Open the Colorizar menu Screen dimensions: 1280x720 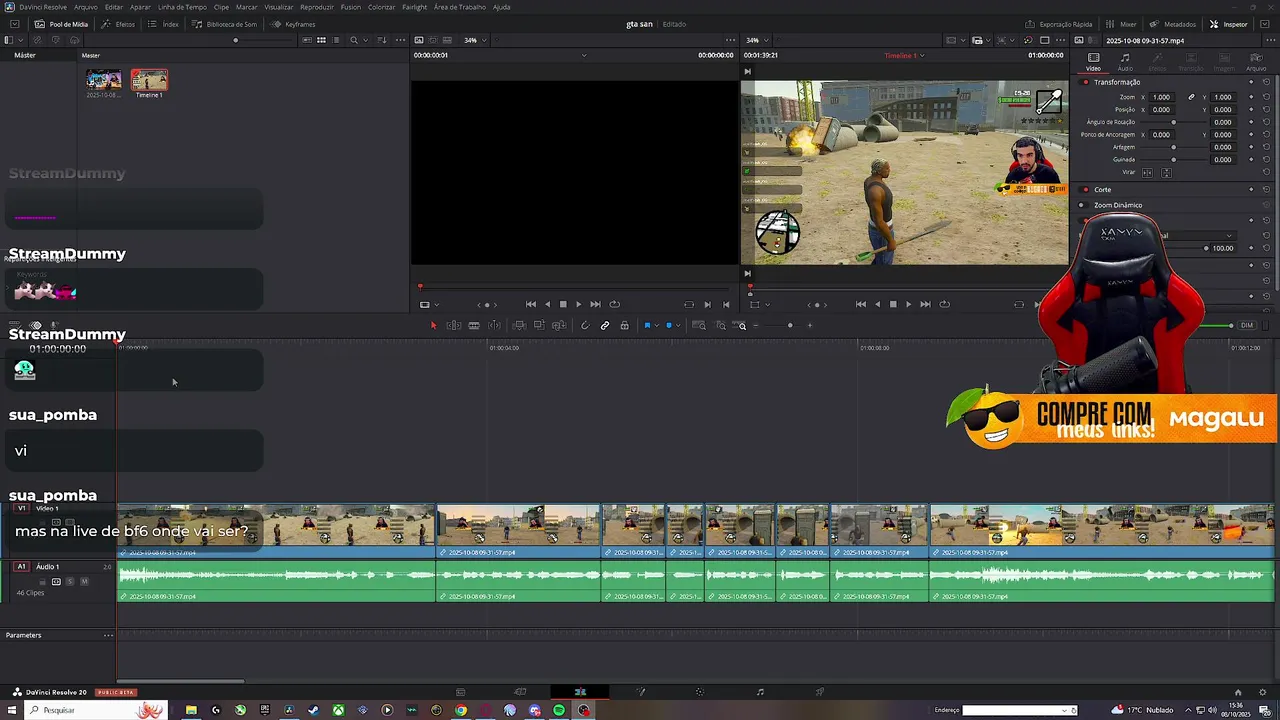point(381,7)
